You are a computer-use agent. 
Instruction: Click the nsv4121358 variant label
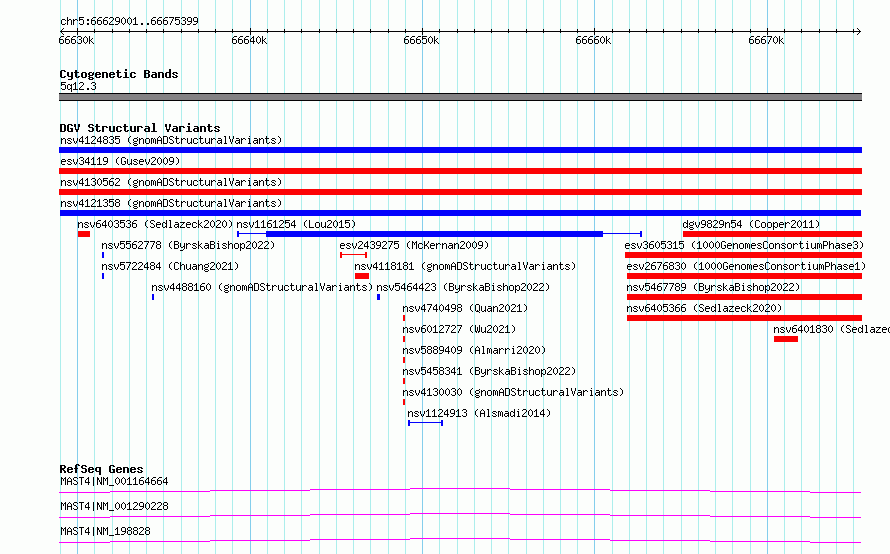coord(171,203)
